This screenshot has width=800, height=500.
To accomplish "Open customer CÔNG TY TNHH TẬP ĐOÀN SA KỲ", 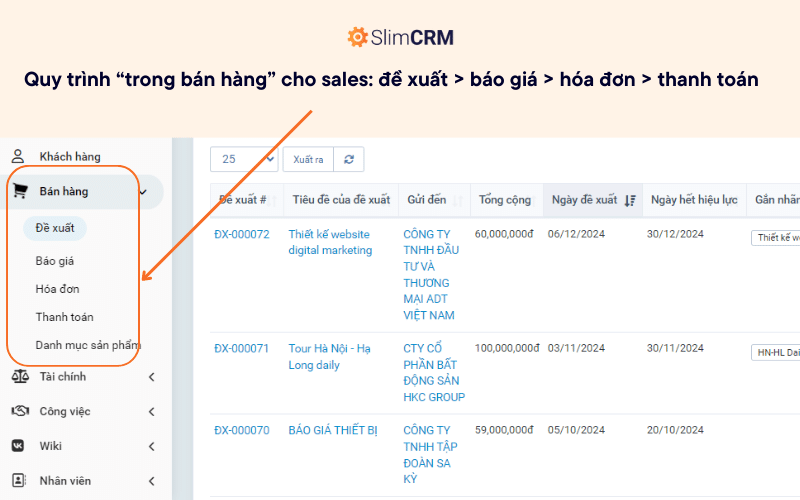I will [x=430, y=455].
